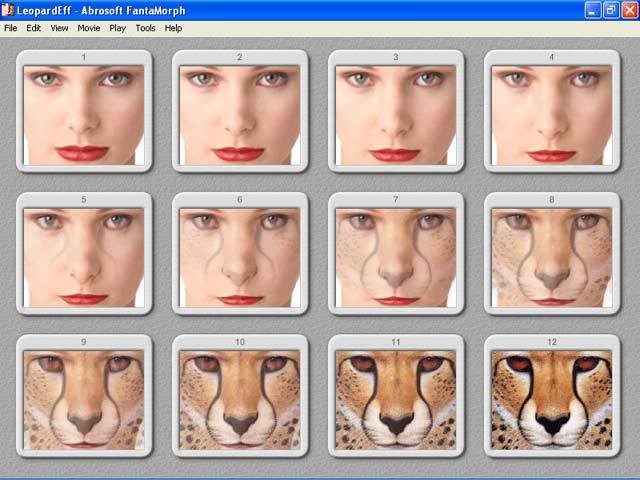Select morph frame thumbnail 4
Viewport: 640px width, 480px height.
click(552, 111)
